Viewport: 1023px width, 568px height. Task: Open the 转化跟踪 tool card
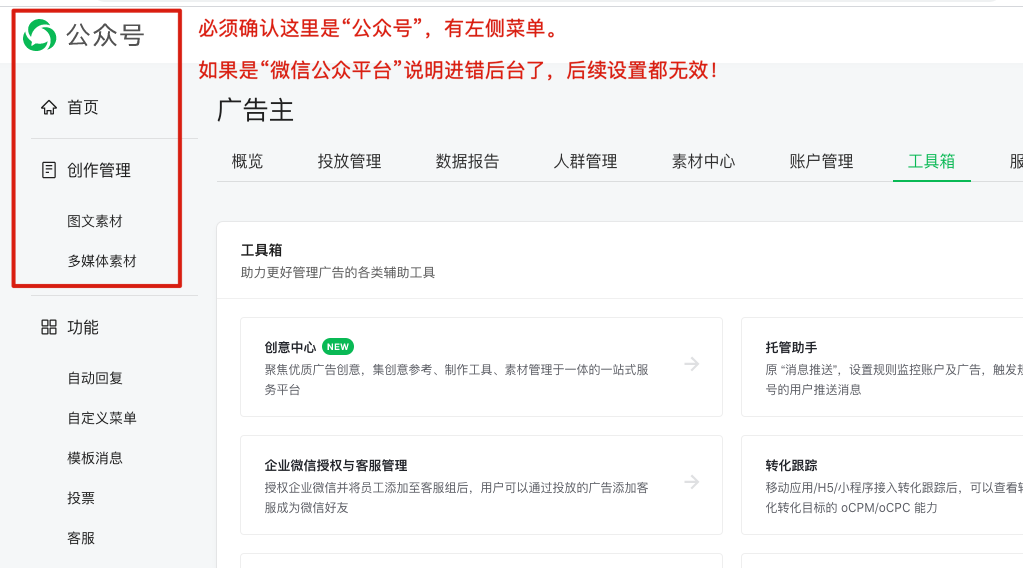pos(882,485)
